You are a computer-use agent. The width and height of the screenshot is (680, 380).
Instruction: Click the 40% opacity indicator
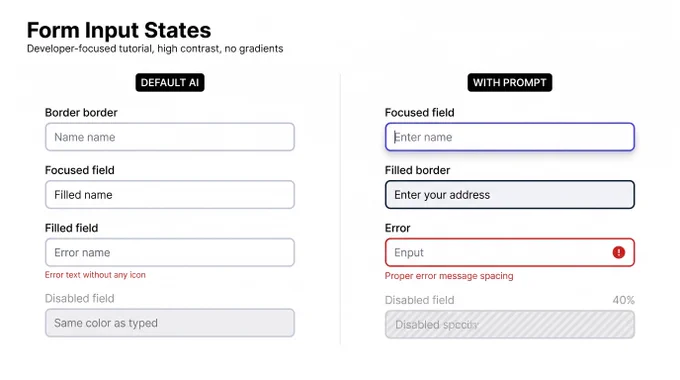coord(623,300)
